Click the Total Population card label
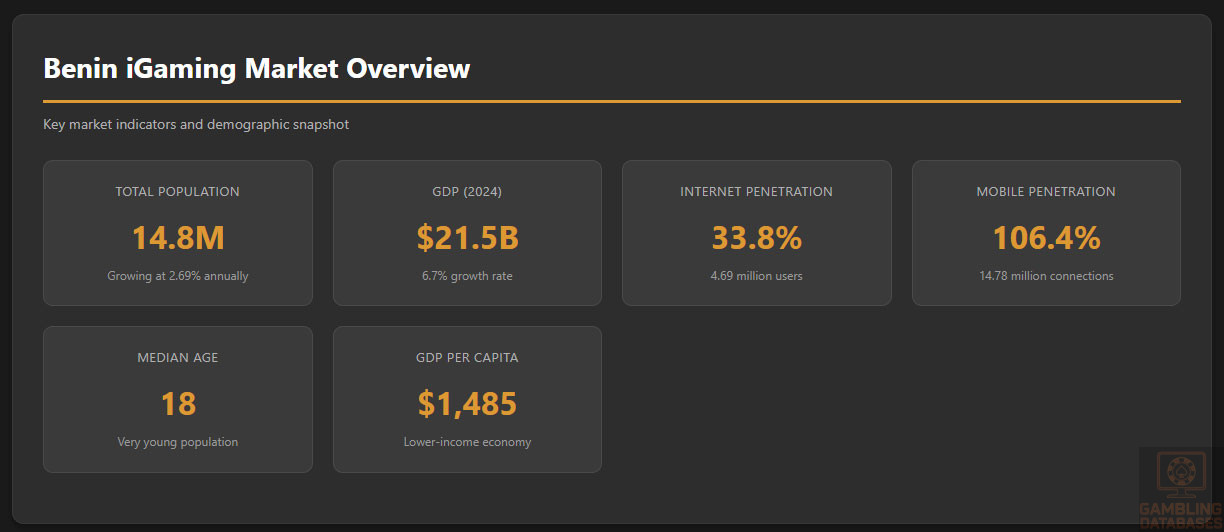This screenshot has width=1224, height=532. pos(177,191)
